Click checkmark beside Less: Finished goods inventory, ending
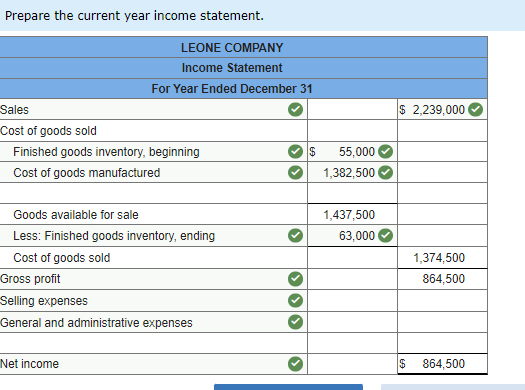 (x=295, y=235)
